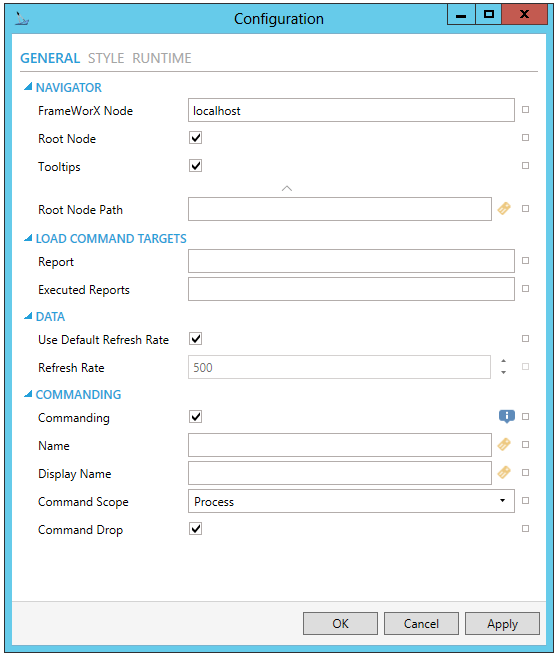Screen dimensions: 558x657
Task: Collapse the NAVIGATOR section
Action: click(28, 87)
